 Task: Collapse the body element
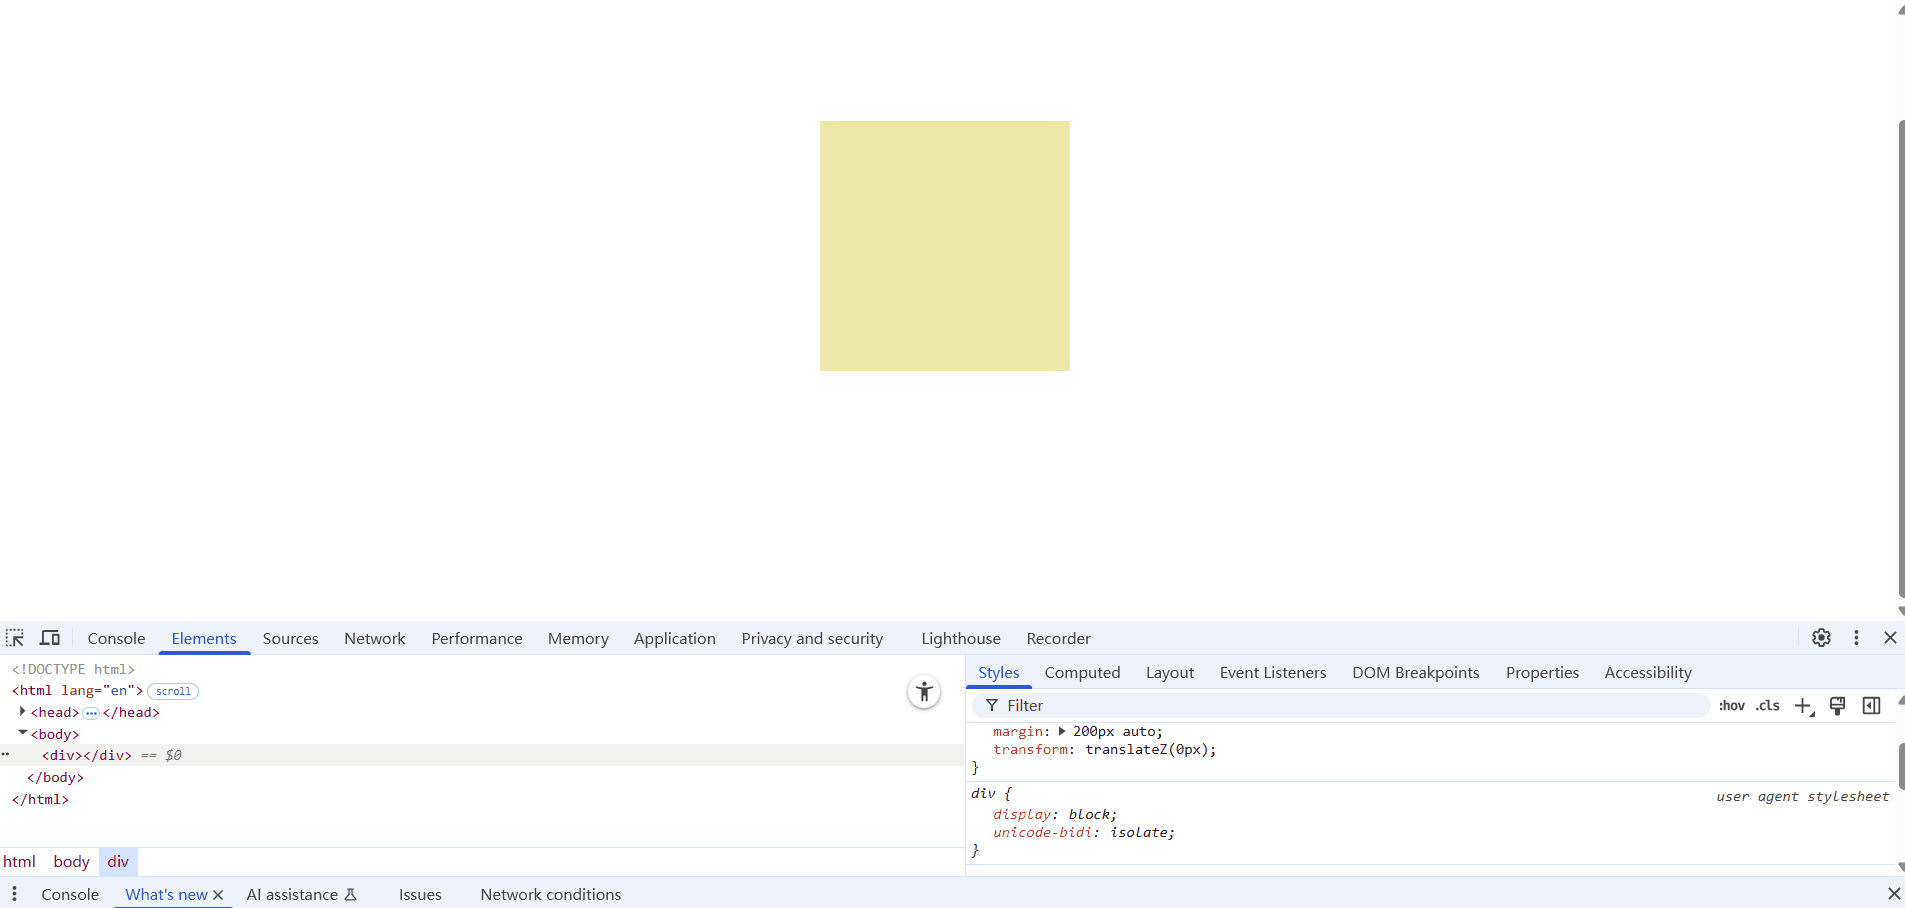coord(22,733)
